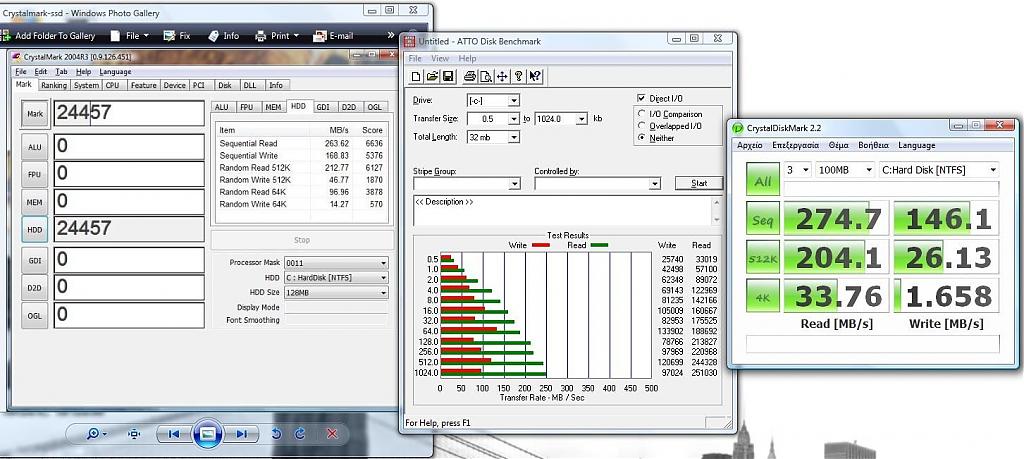Delete photo with red X icon
The height and width of the screenshot is (459, 1024).
click(332, 434)
